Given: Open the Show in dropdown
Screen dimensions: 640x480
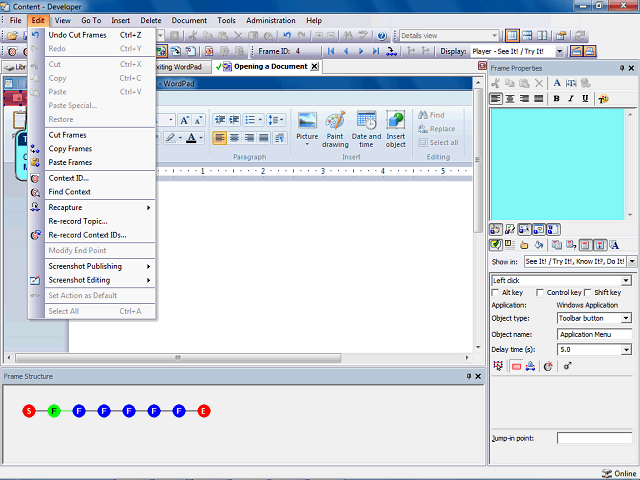Looking at the screenshot, I should point(632,262).
